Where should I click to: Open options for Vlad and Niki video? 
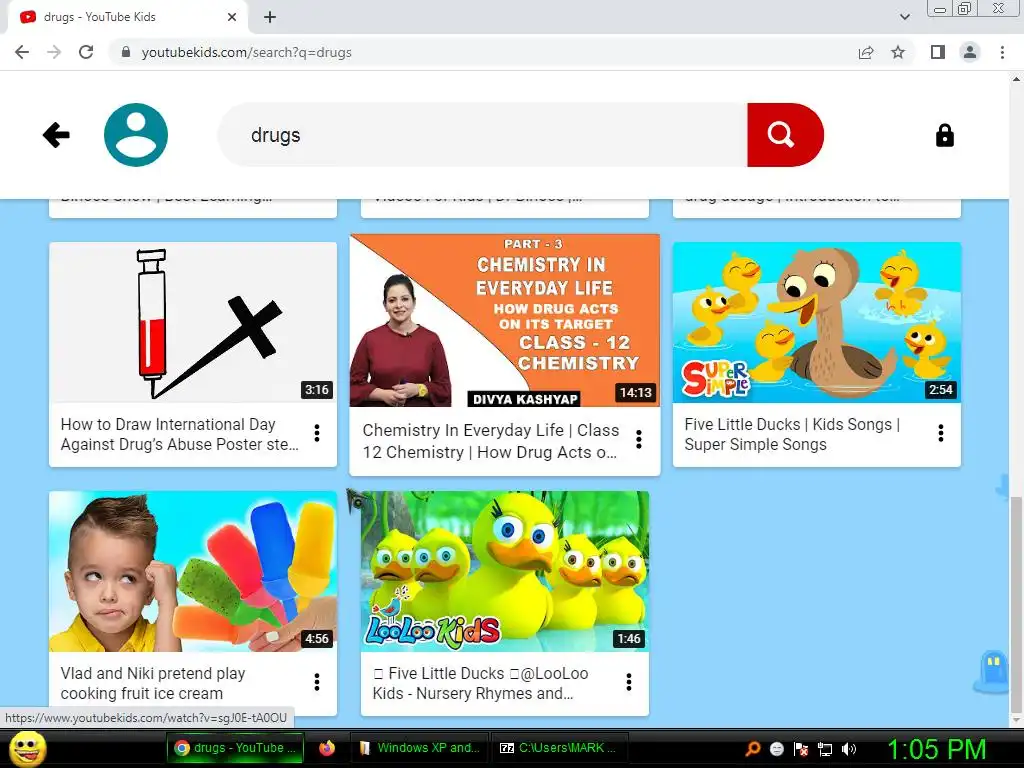coord(317,682)
